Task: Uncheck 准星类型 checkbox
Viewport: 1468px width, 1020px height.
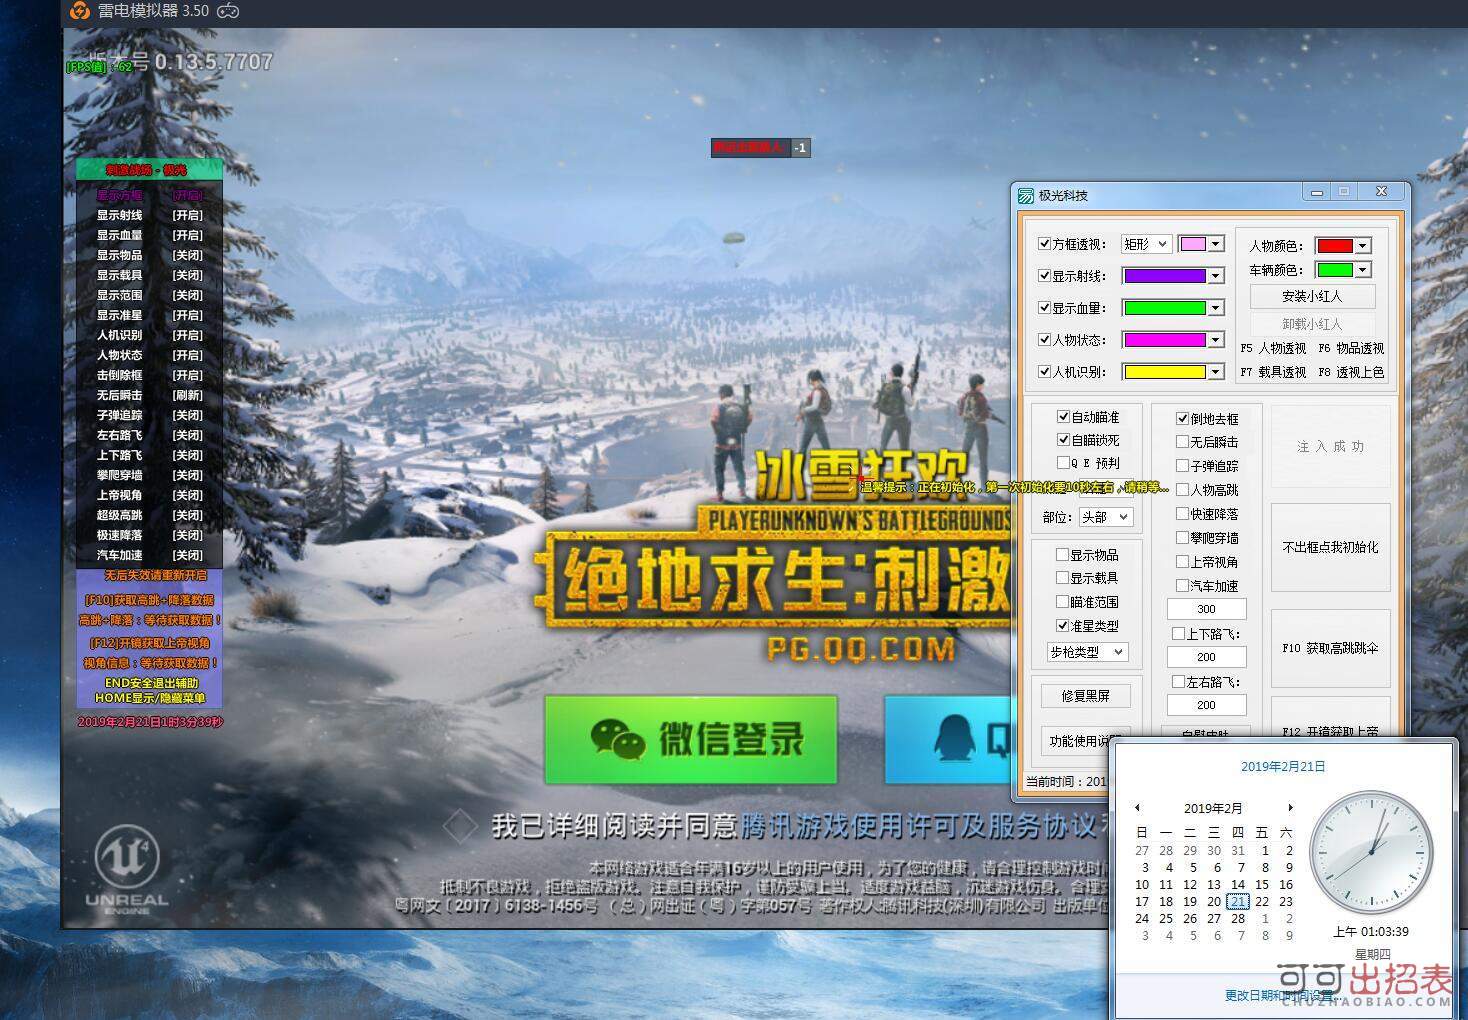Action: (x=1063, y=625)
